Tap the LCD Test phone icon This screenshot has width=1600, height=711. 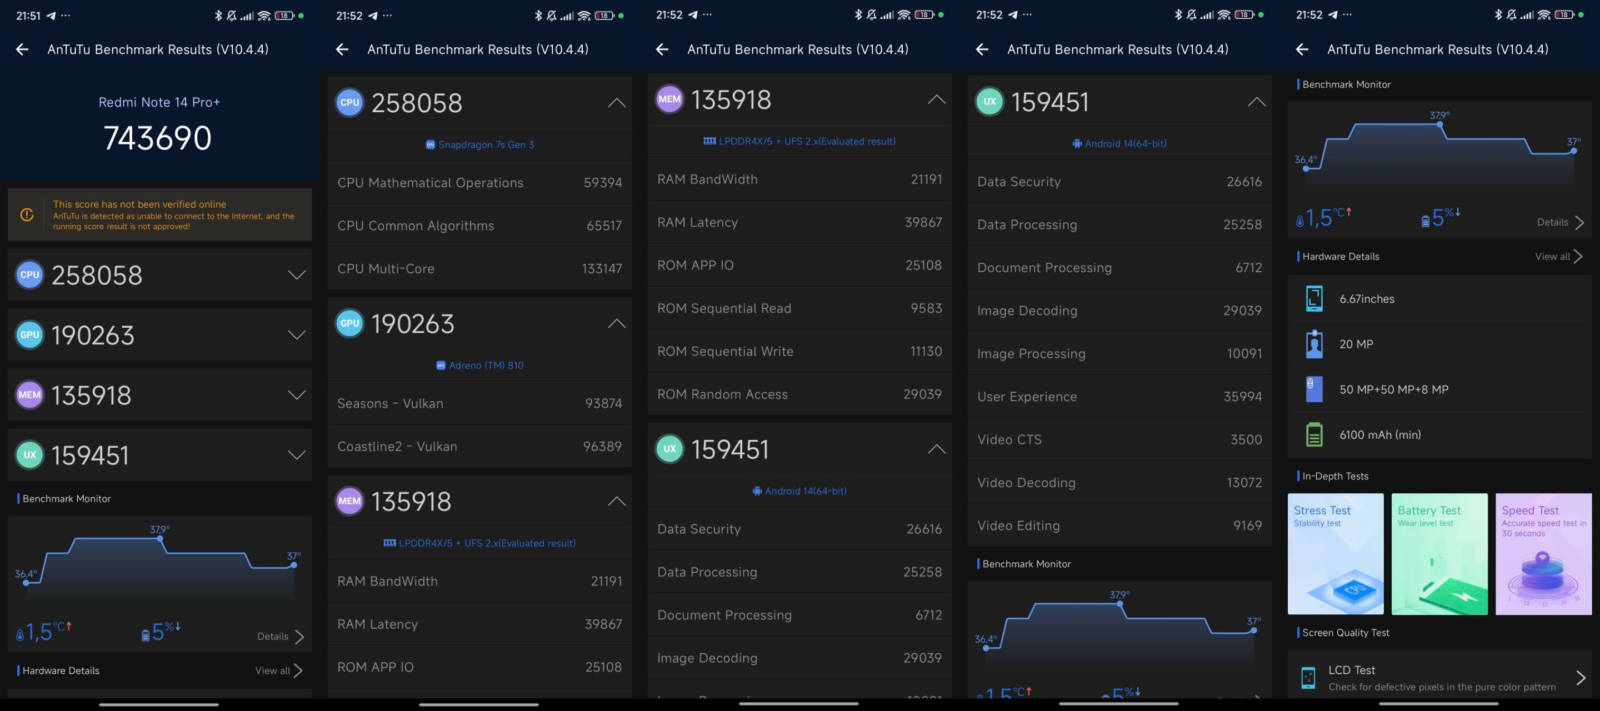pos(1308,678)
